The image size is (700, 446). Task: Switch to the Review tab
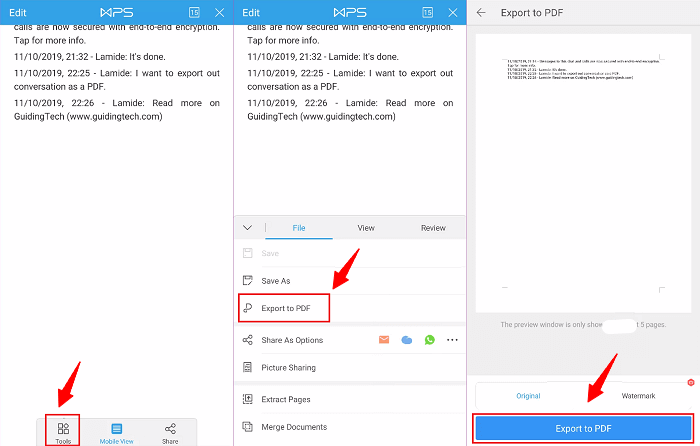433,228
